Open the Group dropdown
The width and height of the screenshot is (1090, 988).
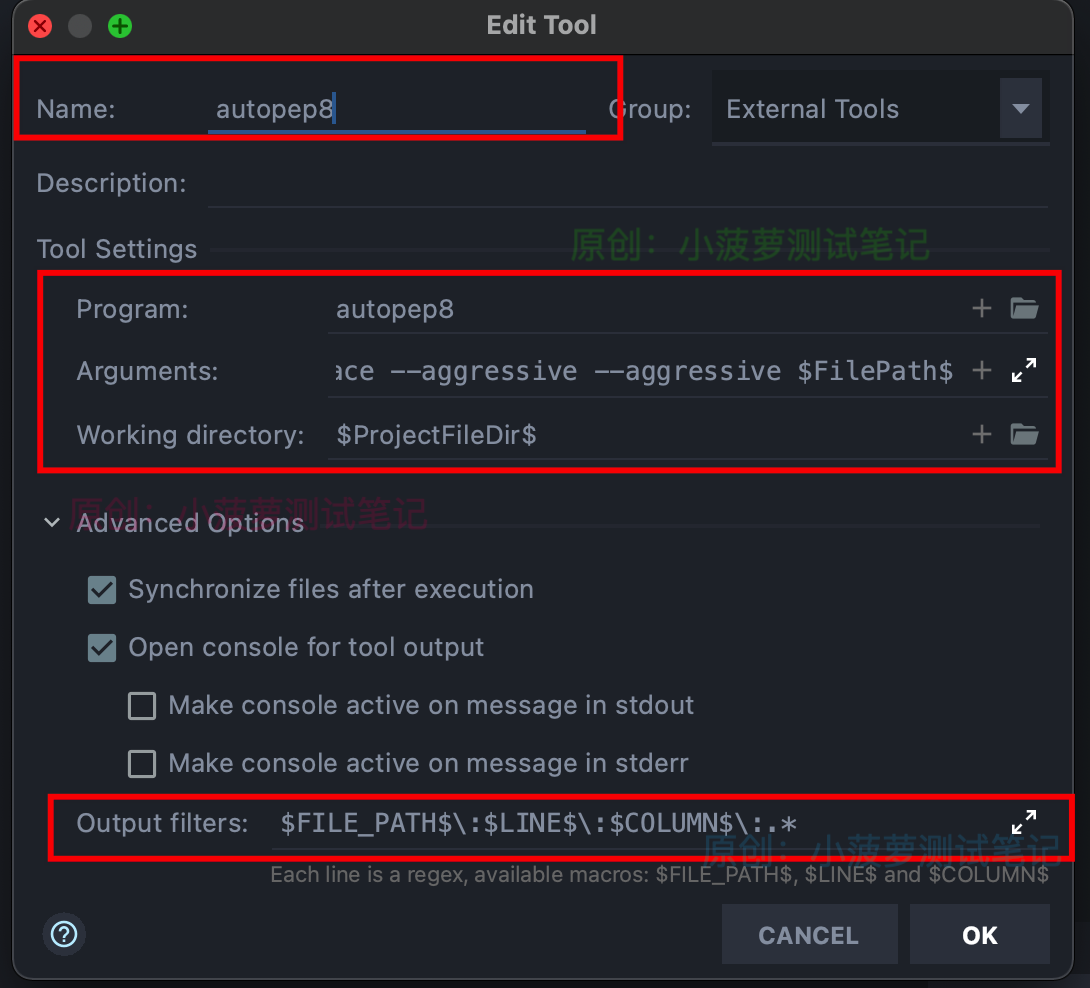[x=1021, y=108]
